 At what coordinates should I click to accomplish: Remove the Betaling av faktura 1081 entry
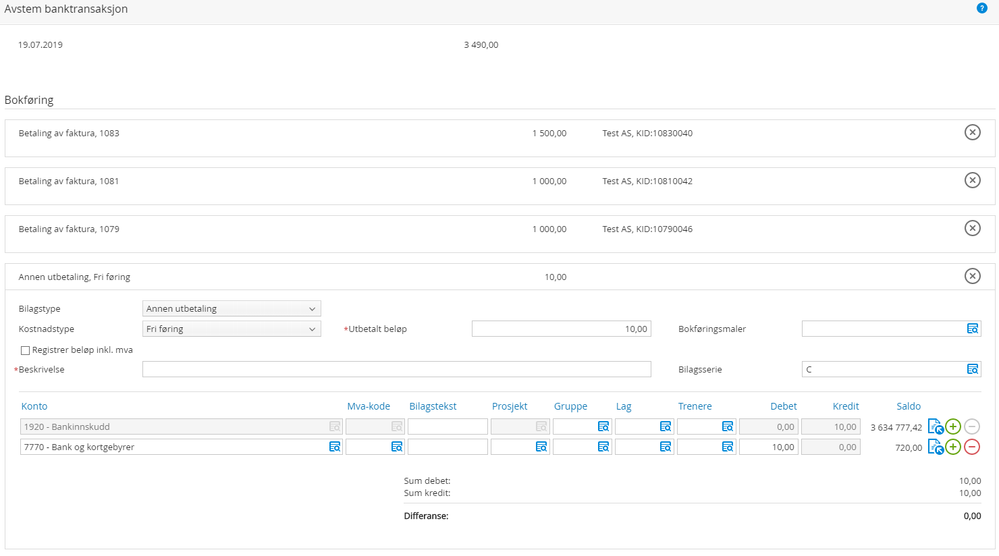point(972,180)
